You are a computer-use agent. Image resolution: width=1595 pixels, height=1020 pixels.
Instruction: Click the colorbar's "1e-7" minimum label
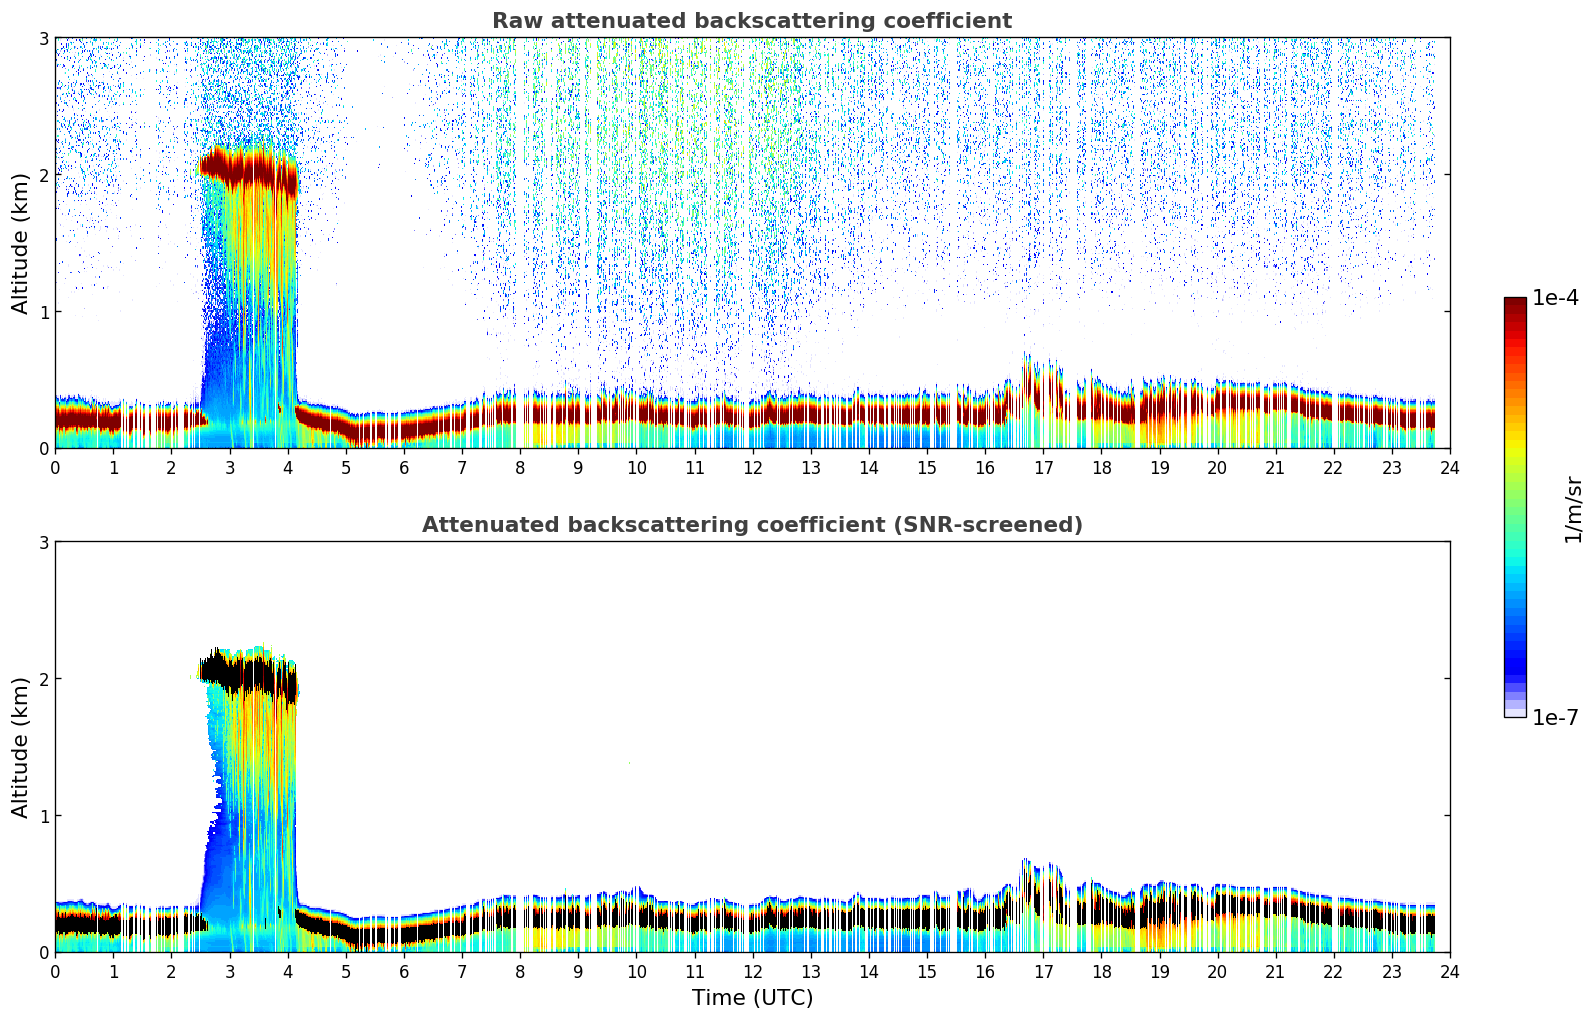(x=1555, y=718)
